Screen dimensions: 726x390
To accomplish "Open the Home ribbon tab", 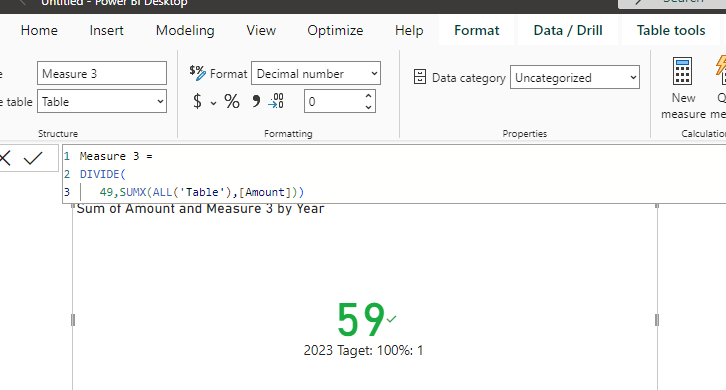I will point(39,31).
